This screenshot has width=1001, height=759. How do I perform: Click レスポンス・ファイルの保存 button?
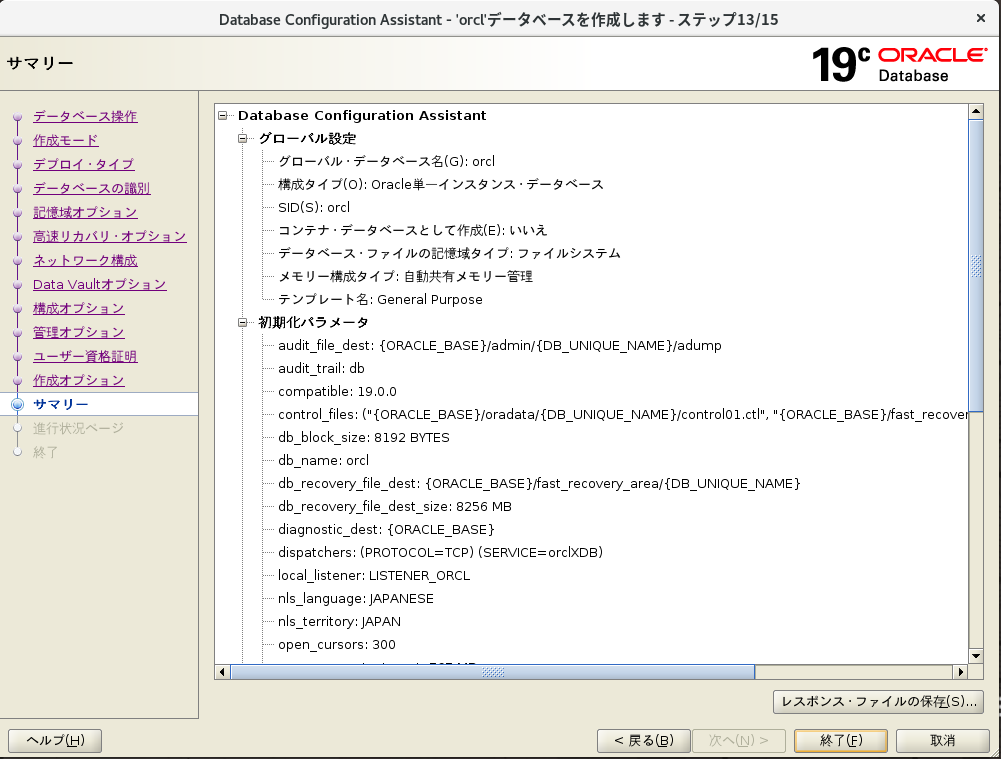tap(878, 702)
